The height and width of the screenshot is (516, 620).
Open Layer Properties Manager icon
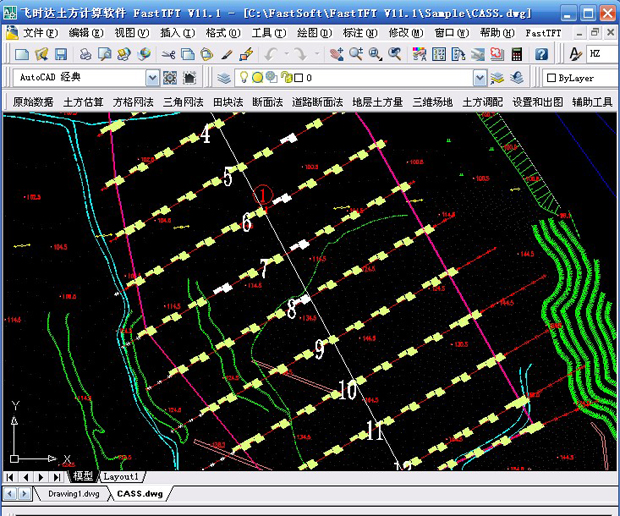click(x=223, y=78)
